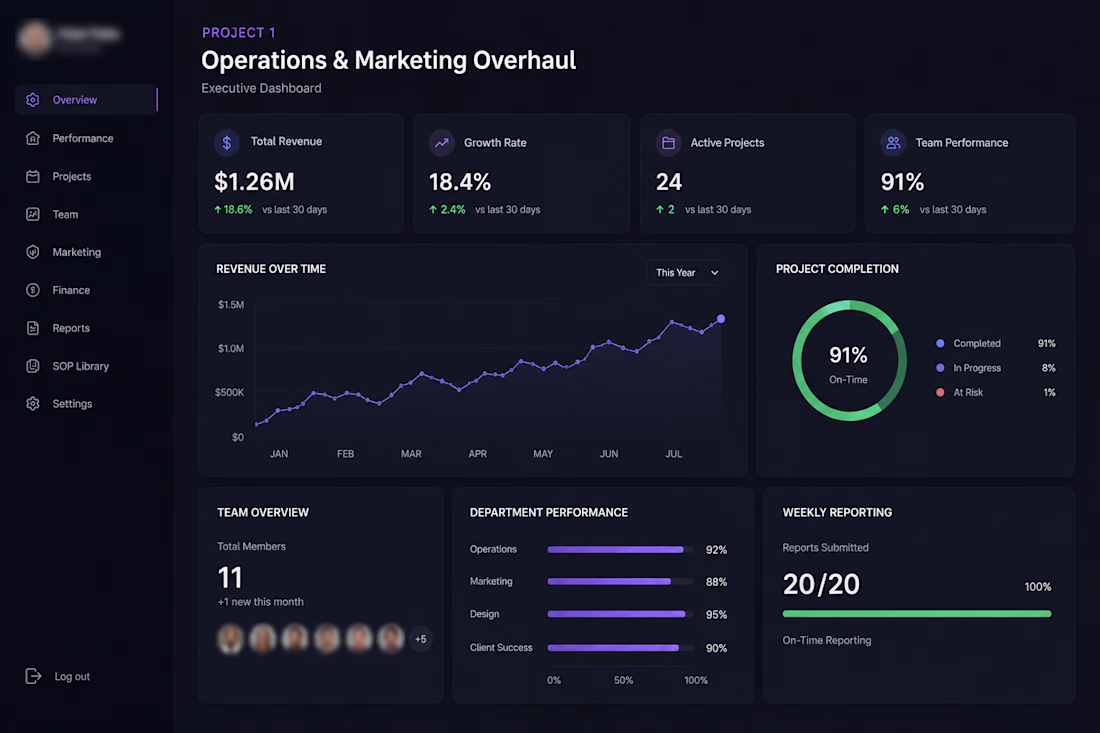Click the green up arrow beside 6%
Viewport: 1100px width, 733px height.
pyautogui.click(x=885, y=210)
